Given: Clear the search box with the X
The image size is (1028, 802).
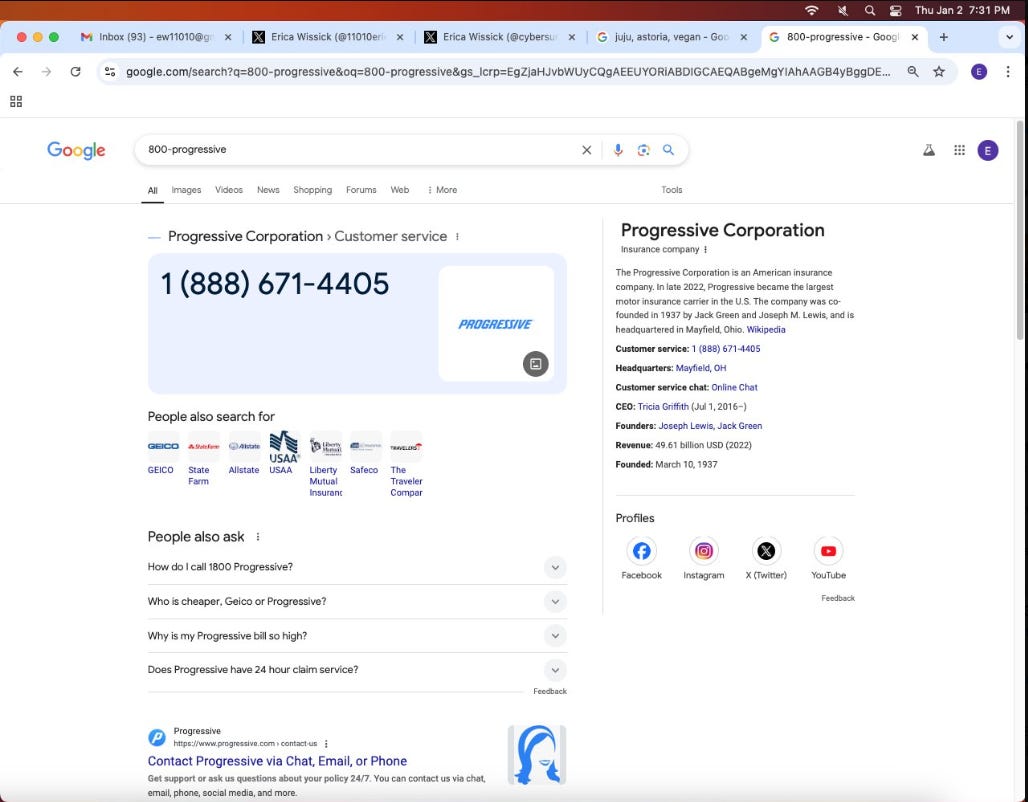Looking at the screenshot, I should (587, 150).
